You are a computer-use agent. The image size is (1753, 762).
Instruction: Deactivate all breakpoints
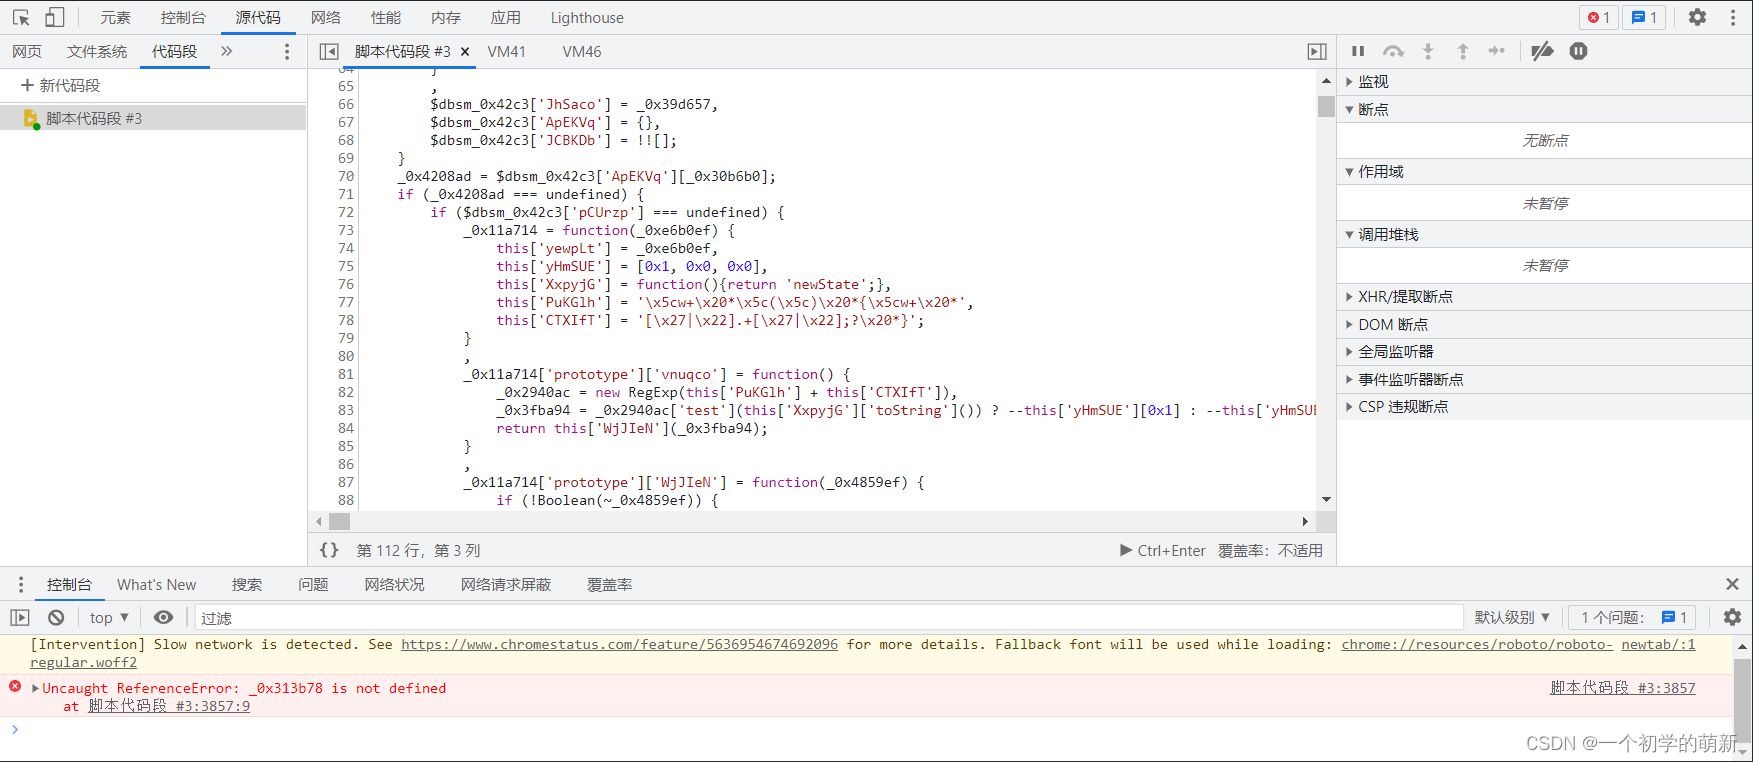pyautogui.click(x=1543, y=51)
